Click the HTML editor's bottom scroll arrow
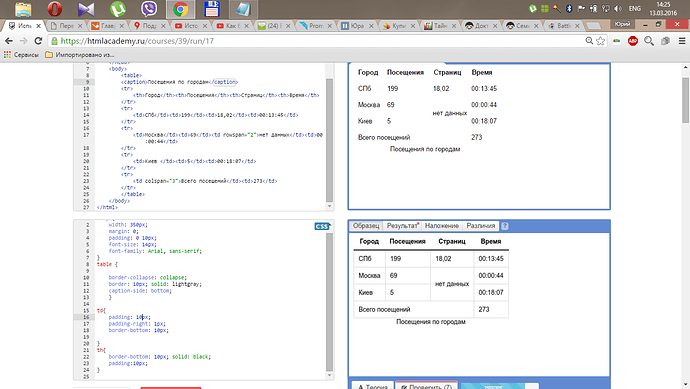This screenshot has height=389, width=690. (x=330, y=206)
